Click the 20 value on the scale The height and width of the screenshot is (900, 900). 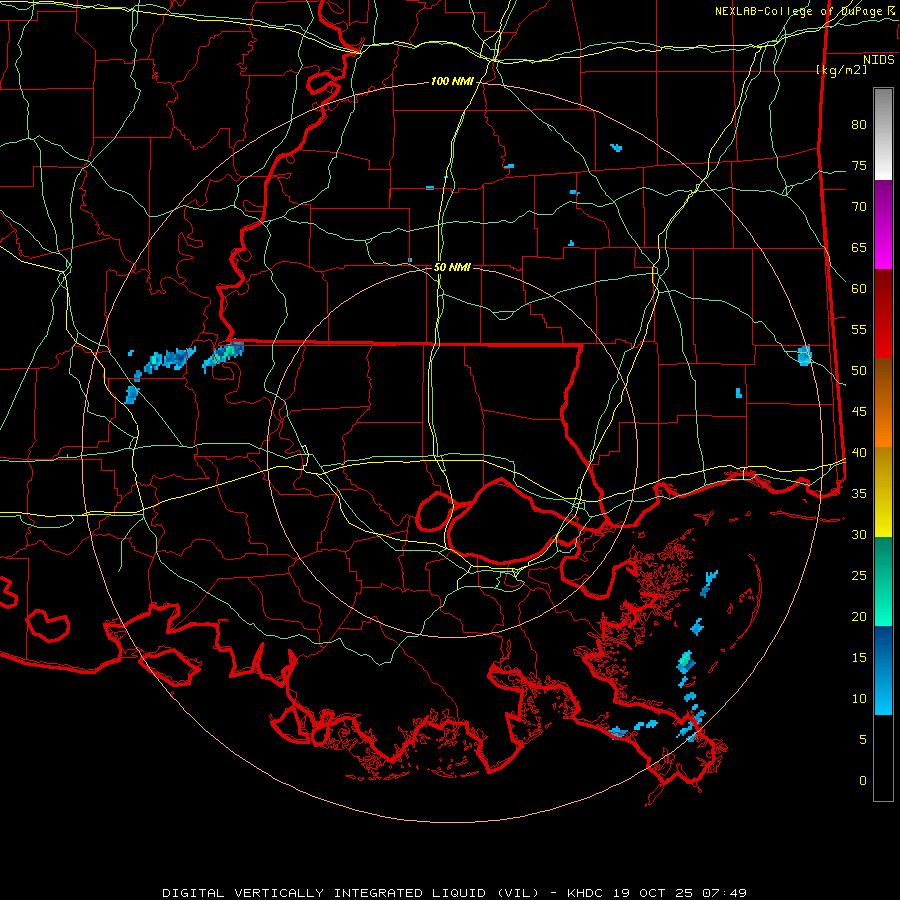point(859,616)
